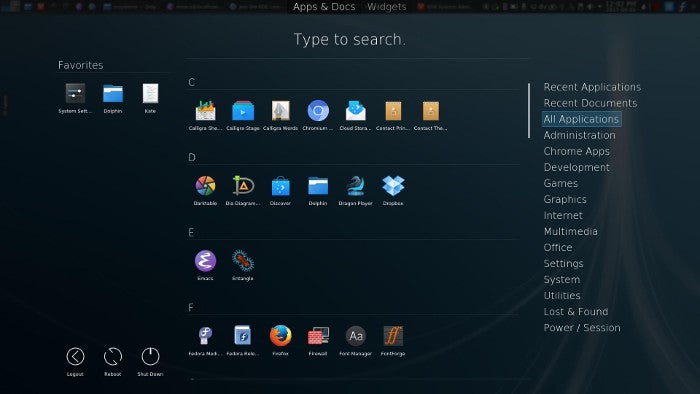The image size is (700, 394).
Task: Launch Dragon Player
Action: point(355,190)
